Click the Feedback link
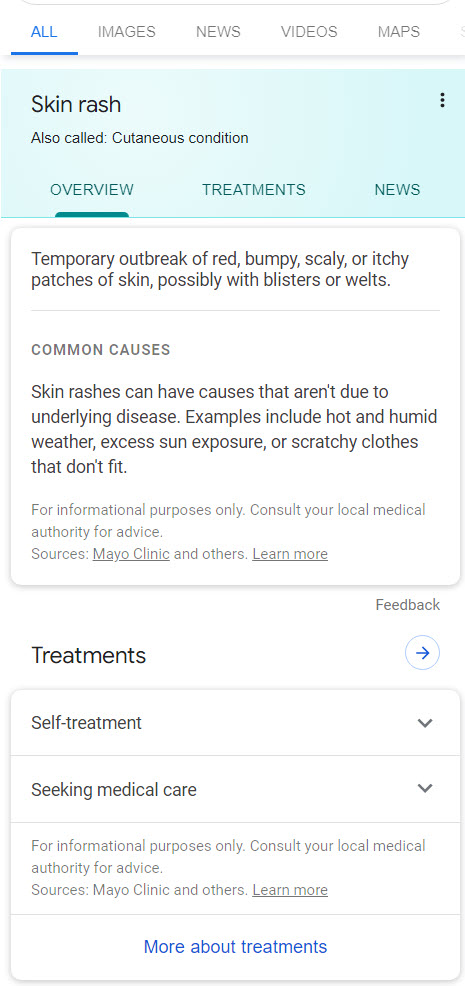 pos(408,605)
